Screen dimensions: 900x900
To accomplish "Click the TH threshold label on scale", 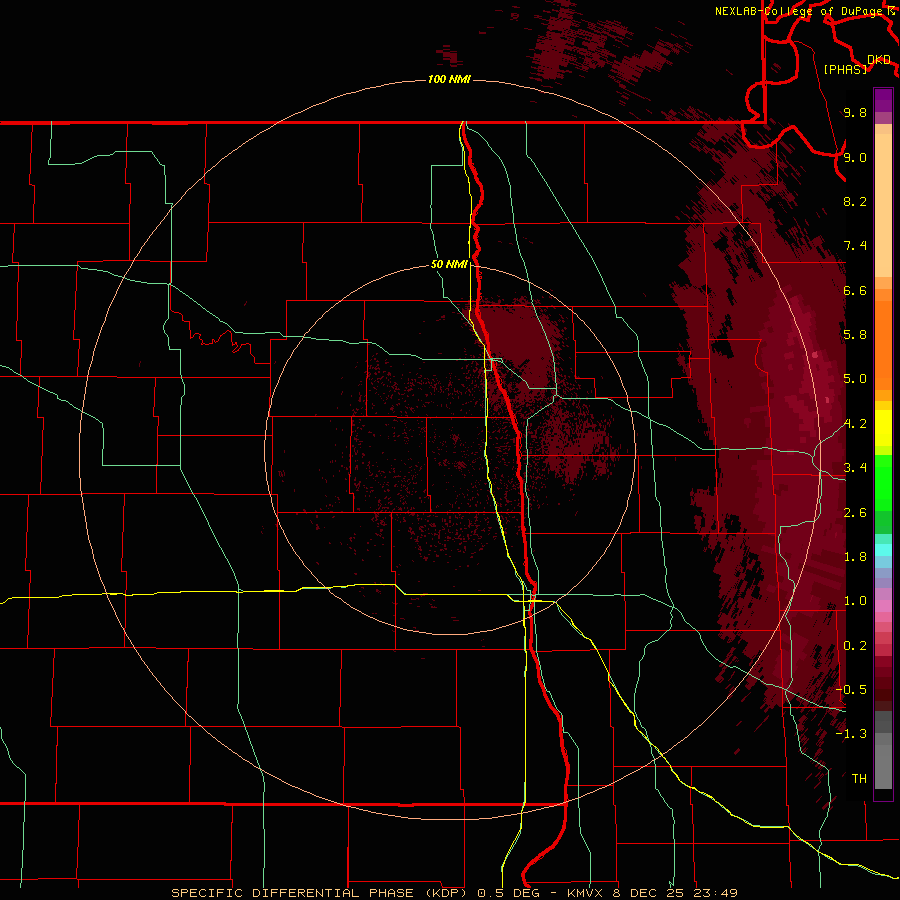I will point(859,779).
